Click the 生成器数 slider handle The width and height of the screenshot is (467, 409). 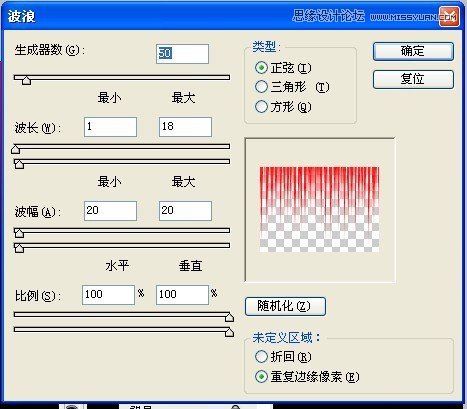click(26, 80)
